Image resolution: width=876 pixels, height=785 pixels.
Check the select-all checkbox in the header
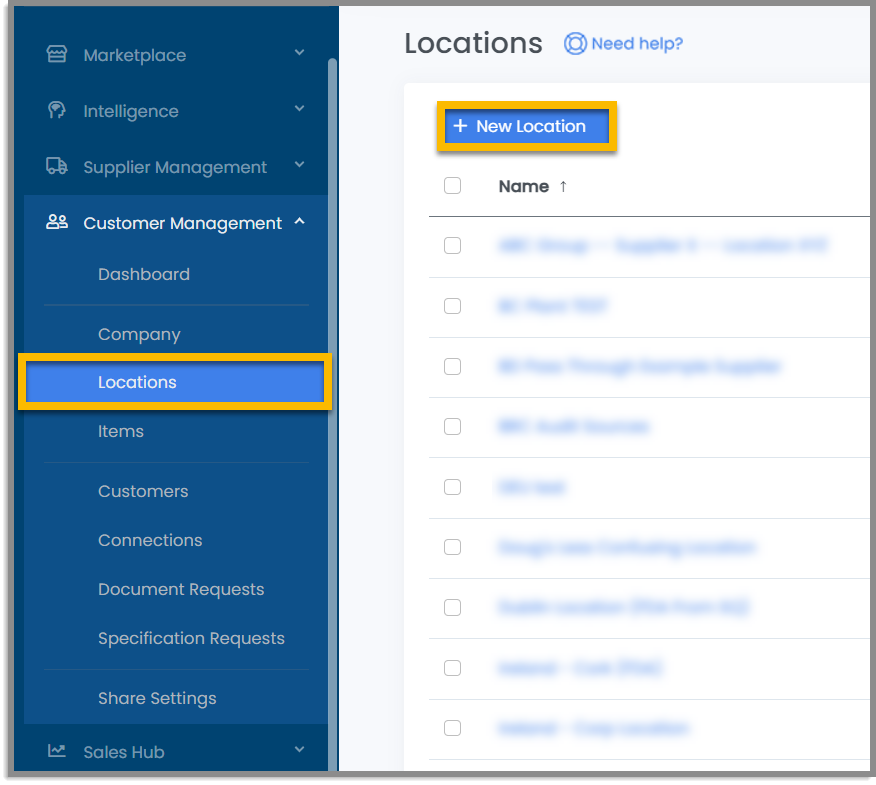click(x=452, y=186)
